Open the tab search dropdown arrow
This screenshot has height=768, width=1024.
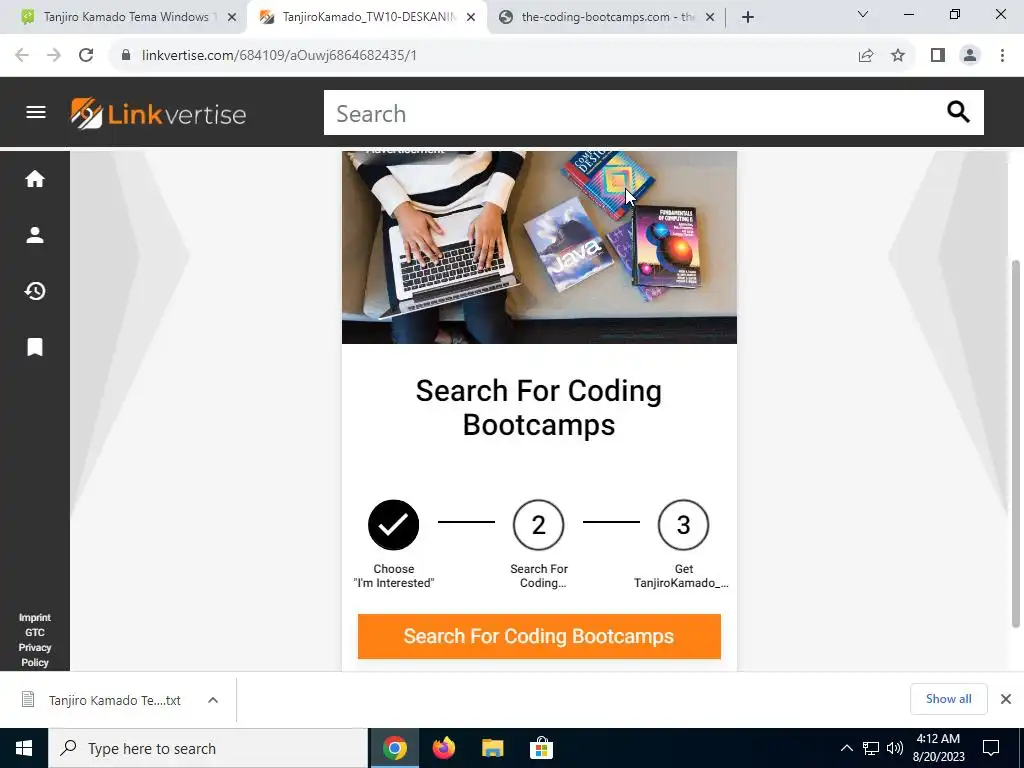click(x=863, y=14)
